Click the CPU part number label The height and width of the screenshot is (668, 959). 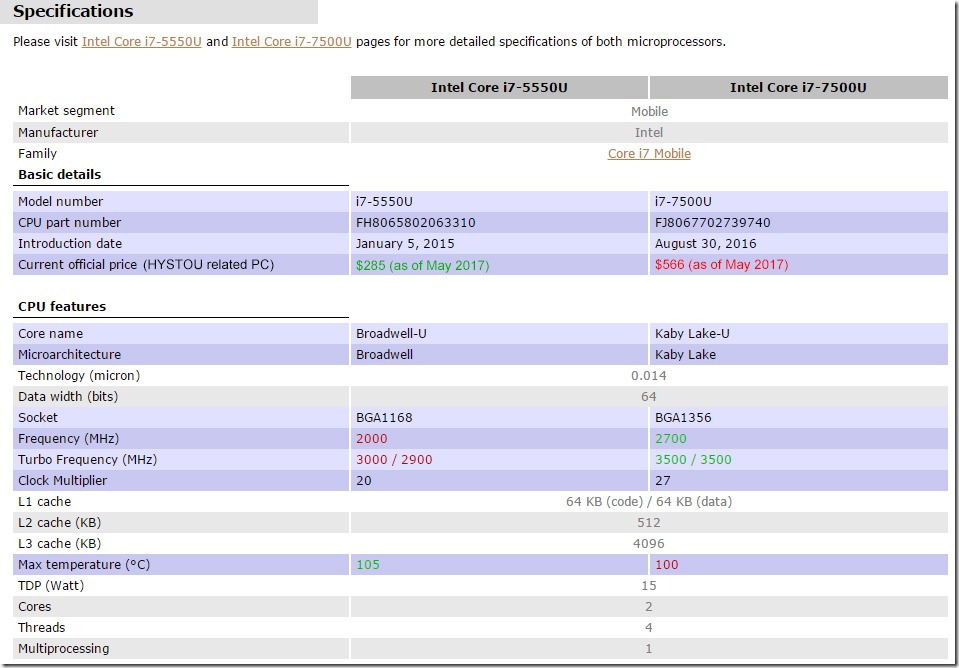click(x=69, y=223)
